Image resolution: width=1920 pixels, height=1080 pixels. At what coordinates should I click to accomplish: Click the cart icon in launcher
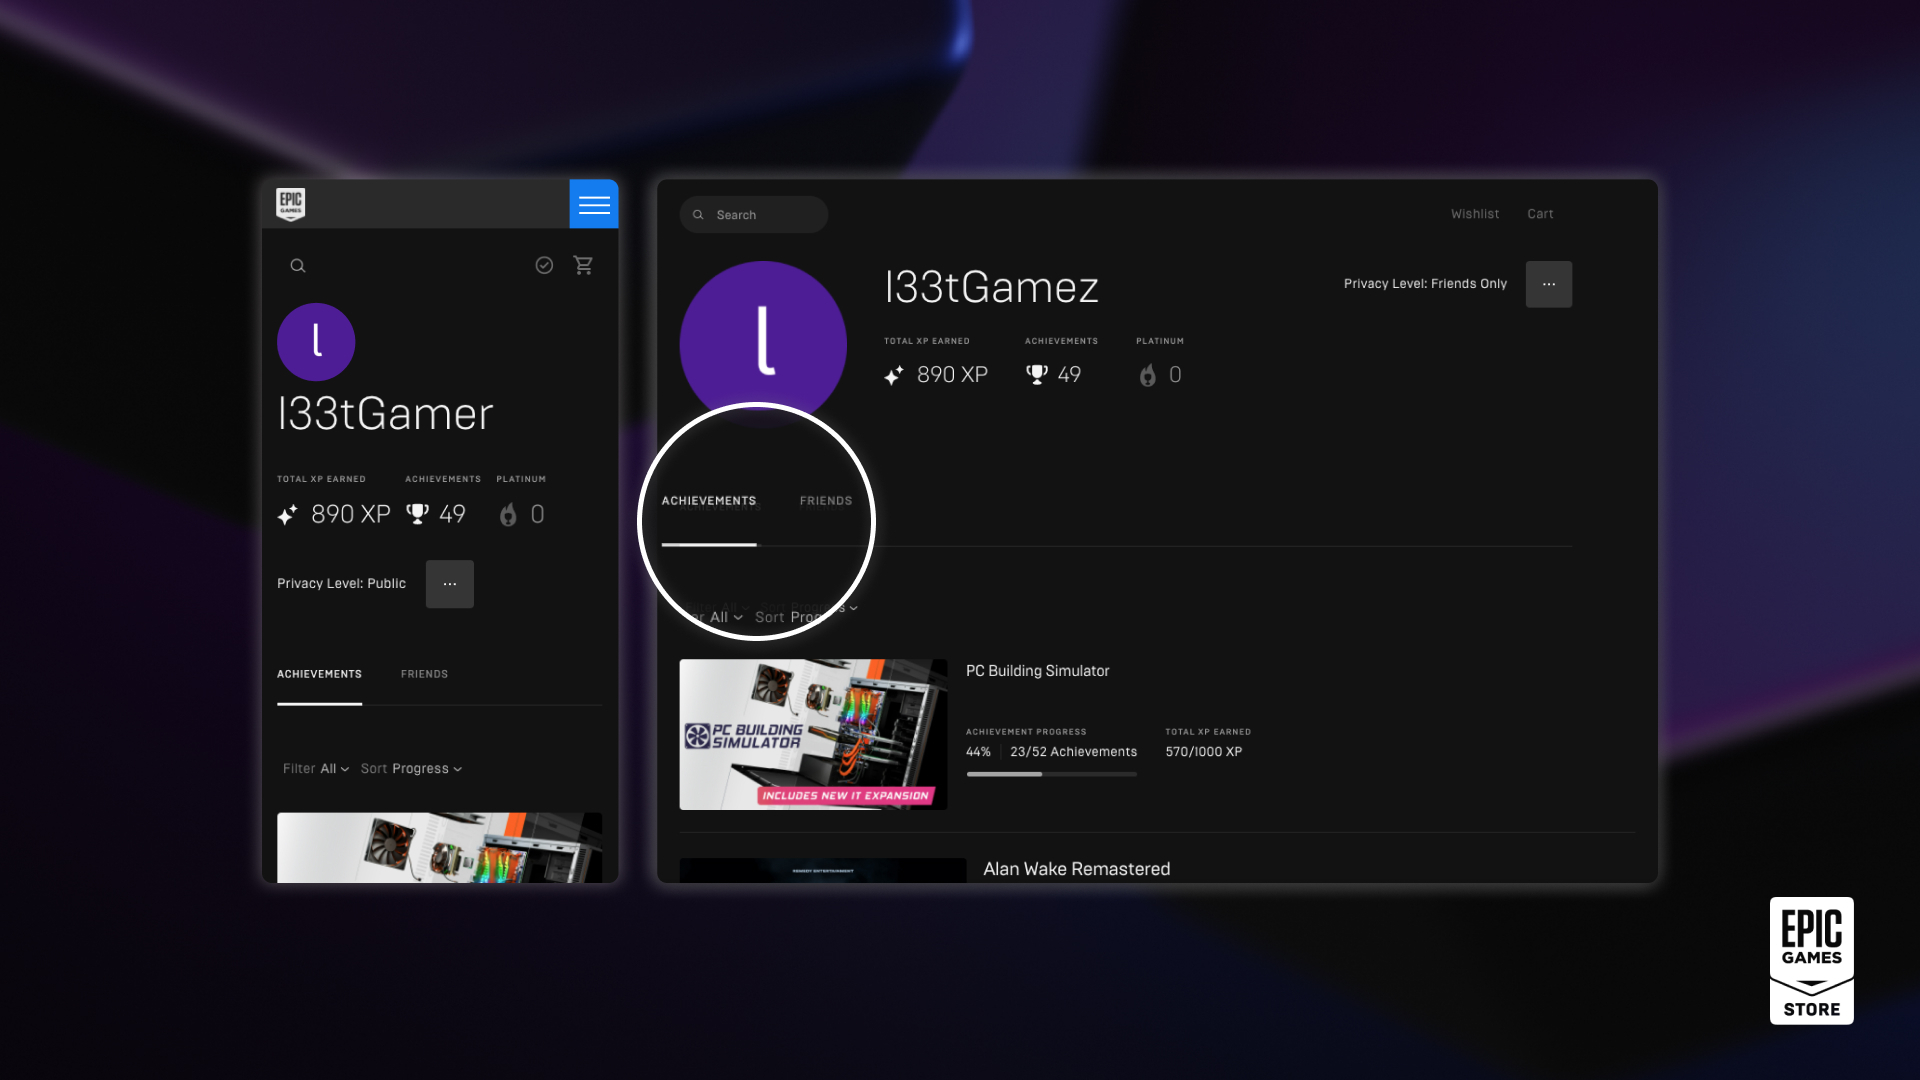click(x=583, y=265)
